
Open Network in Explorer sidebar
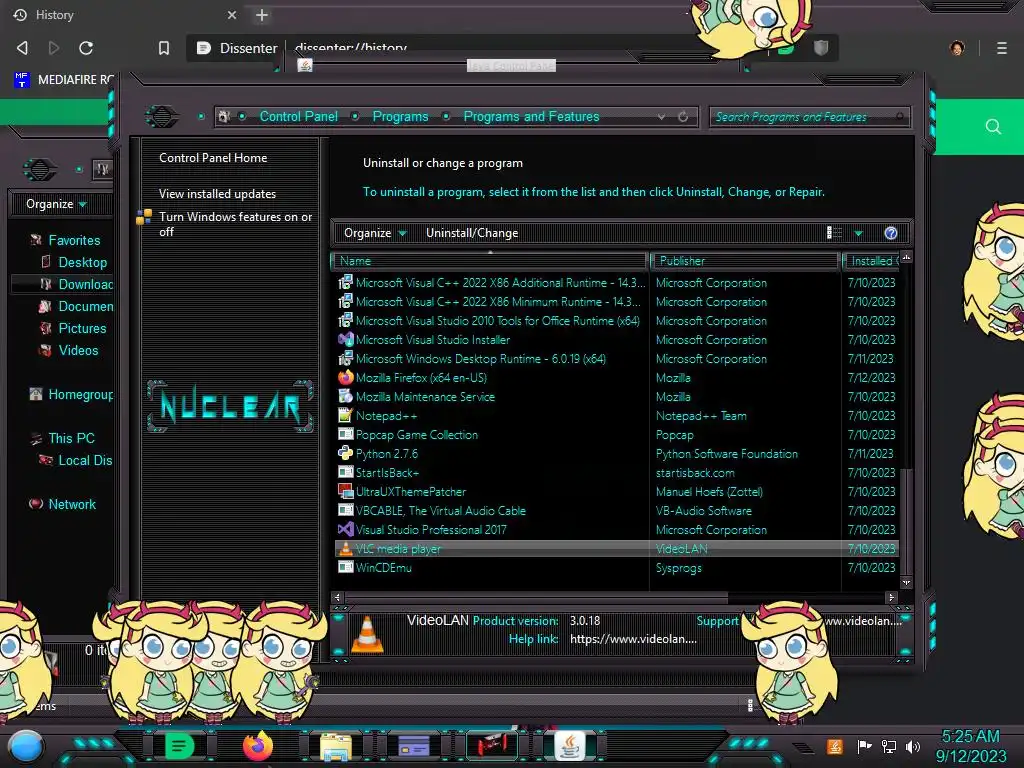(x=71, y=504)
